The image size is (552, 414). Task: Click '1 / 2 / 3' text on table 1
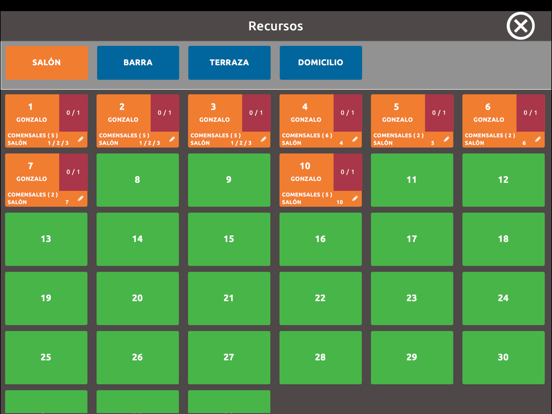[x=58, y=143]
